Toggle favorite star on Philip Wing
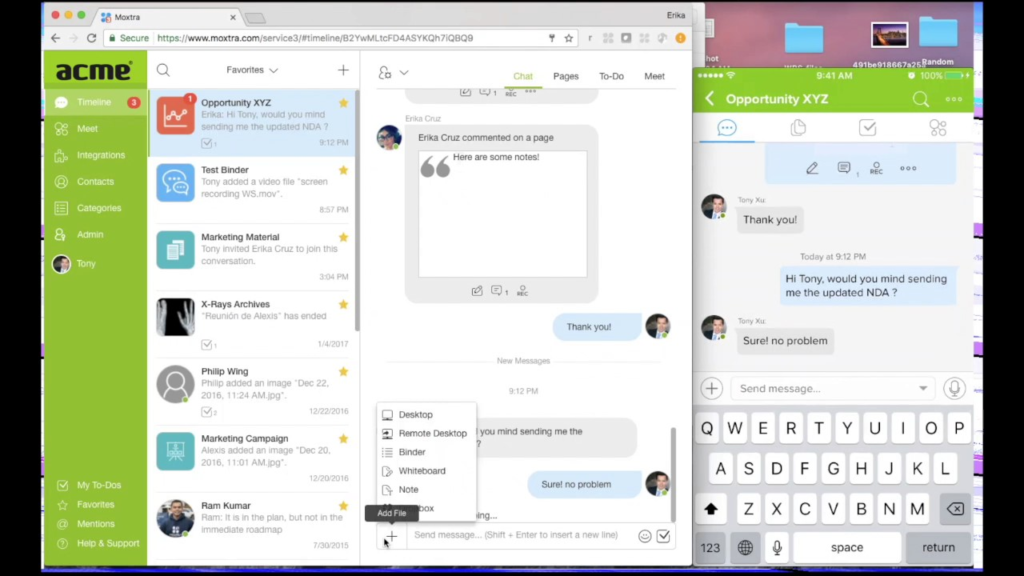This screenshot has width=1024, height=576. pos(344,372)
